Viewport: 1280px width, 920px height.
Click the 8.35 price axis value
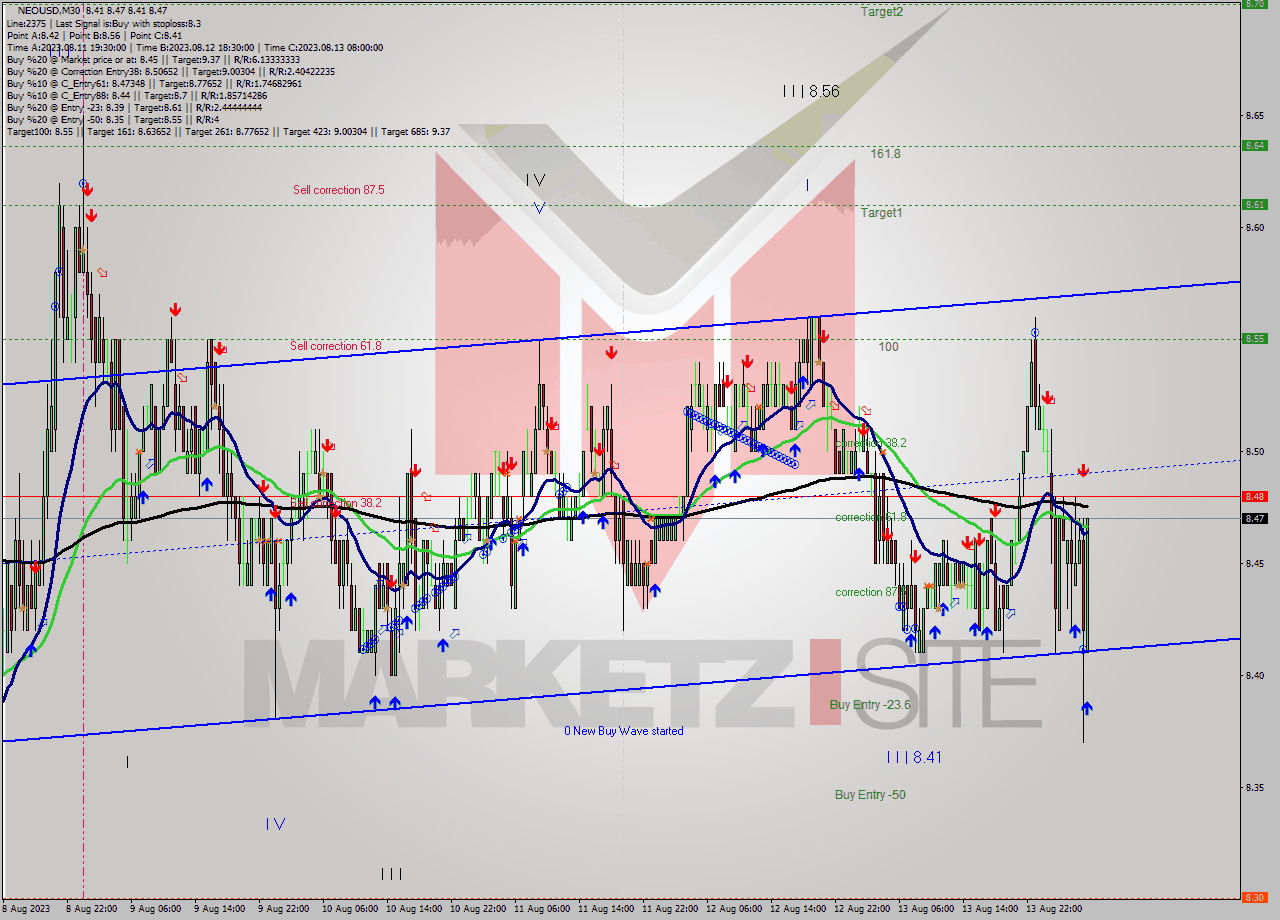(x=1255, y=788)
